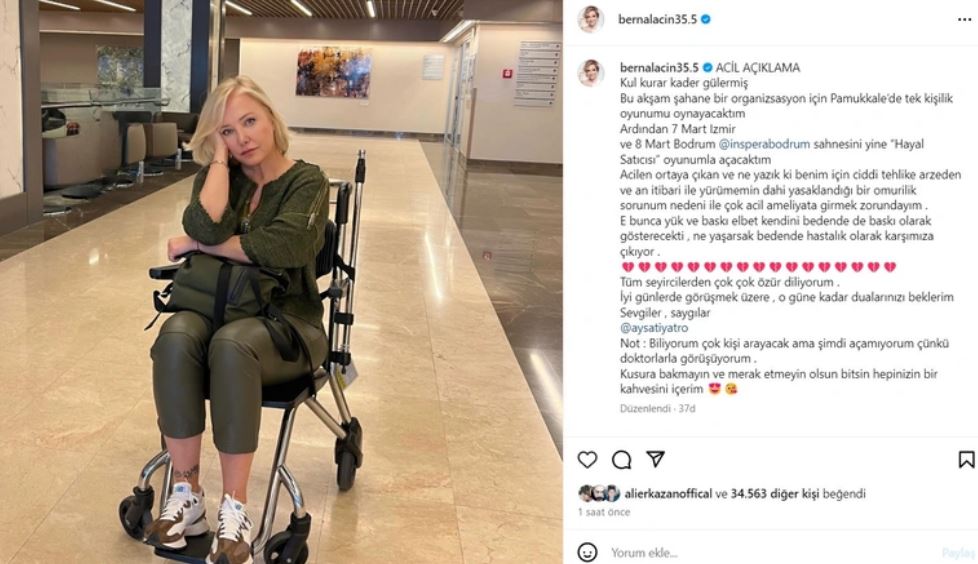
Task: Click the wheelchair photo of the post
Action: pos(281,282)
